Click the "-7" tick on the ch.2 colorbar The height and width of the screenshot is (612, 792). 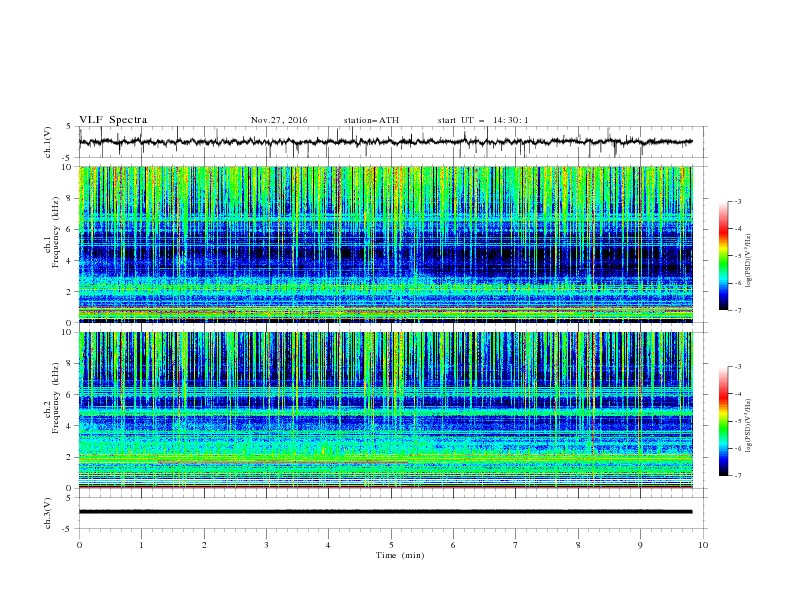tap(738, 475)
